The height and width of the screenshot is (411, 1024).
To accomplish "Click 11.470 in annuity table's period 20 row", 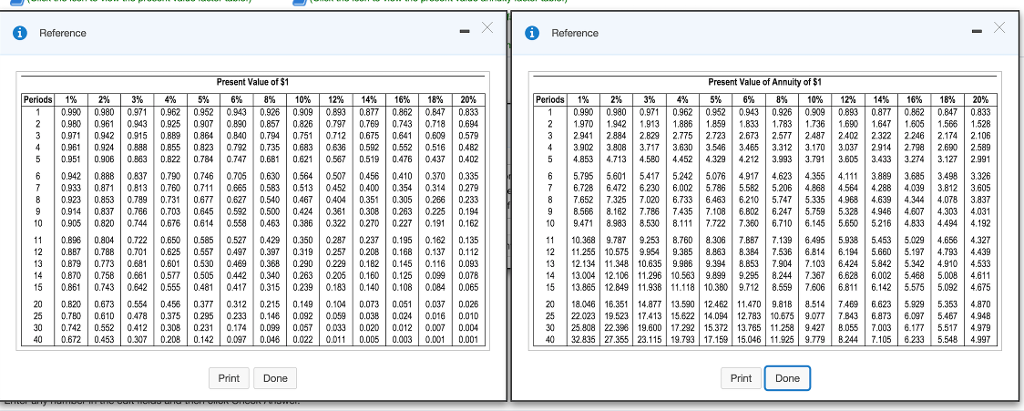I will click(748, 304).
